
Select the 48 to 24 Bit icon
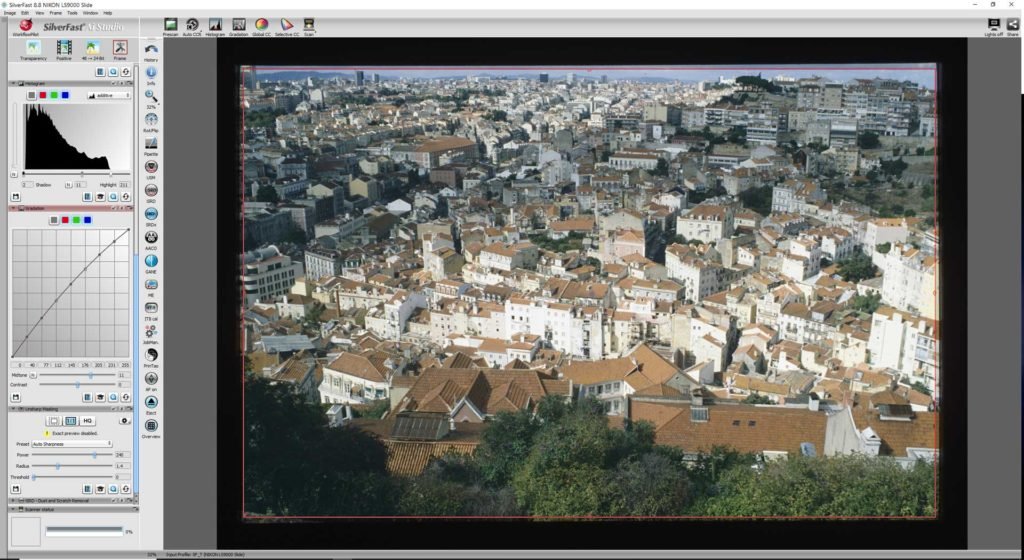click(93, 48)
